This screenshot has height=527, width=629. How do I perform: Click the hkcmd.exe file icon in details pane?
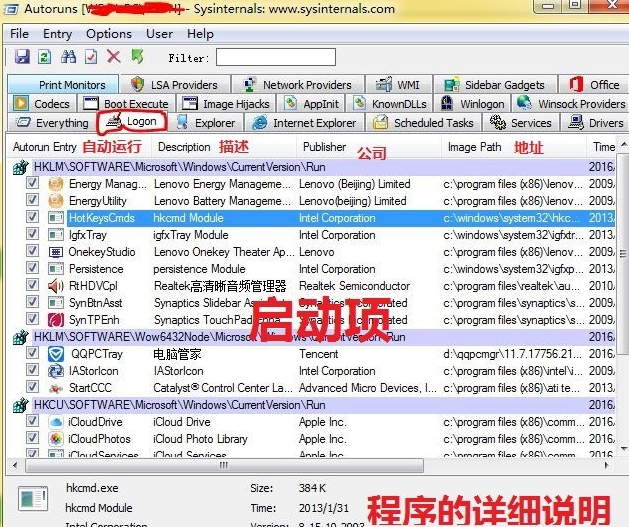33,500
